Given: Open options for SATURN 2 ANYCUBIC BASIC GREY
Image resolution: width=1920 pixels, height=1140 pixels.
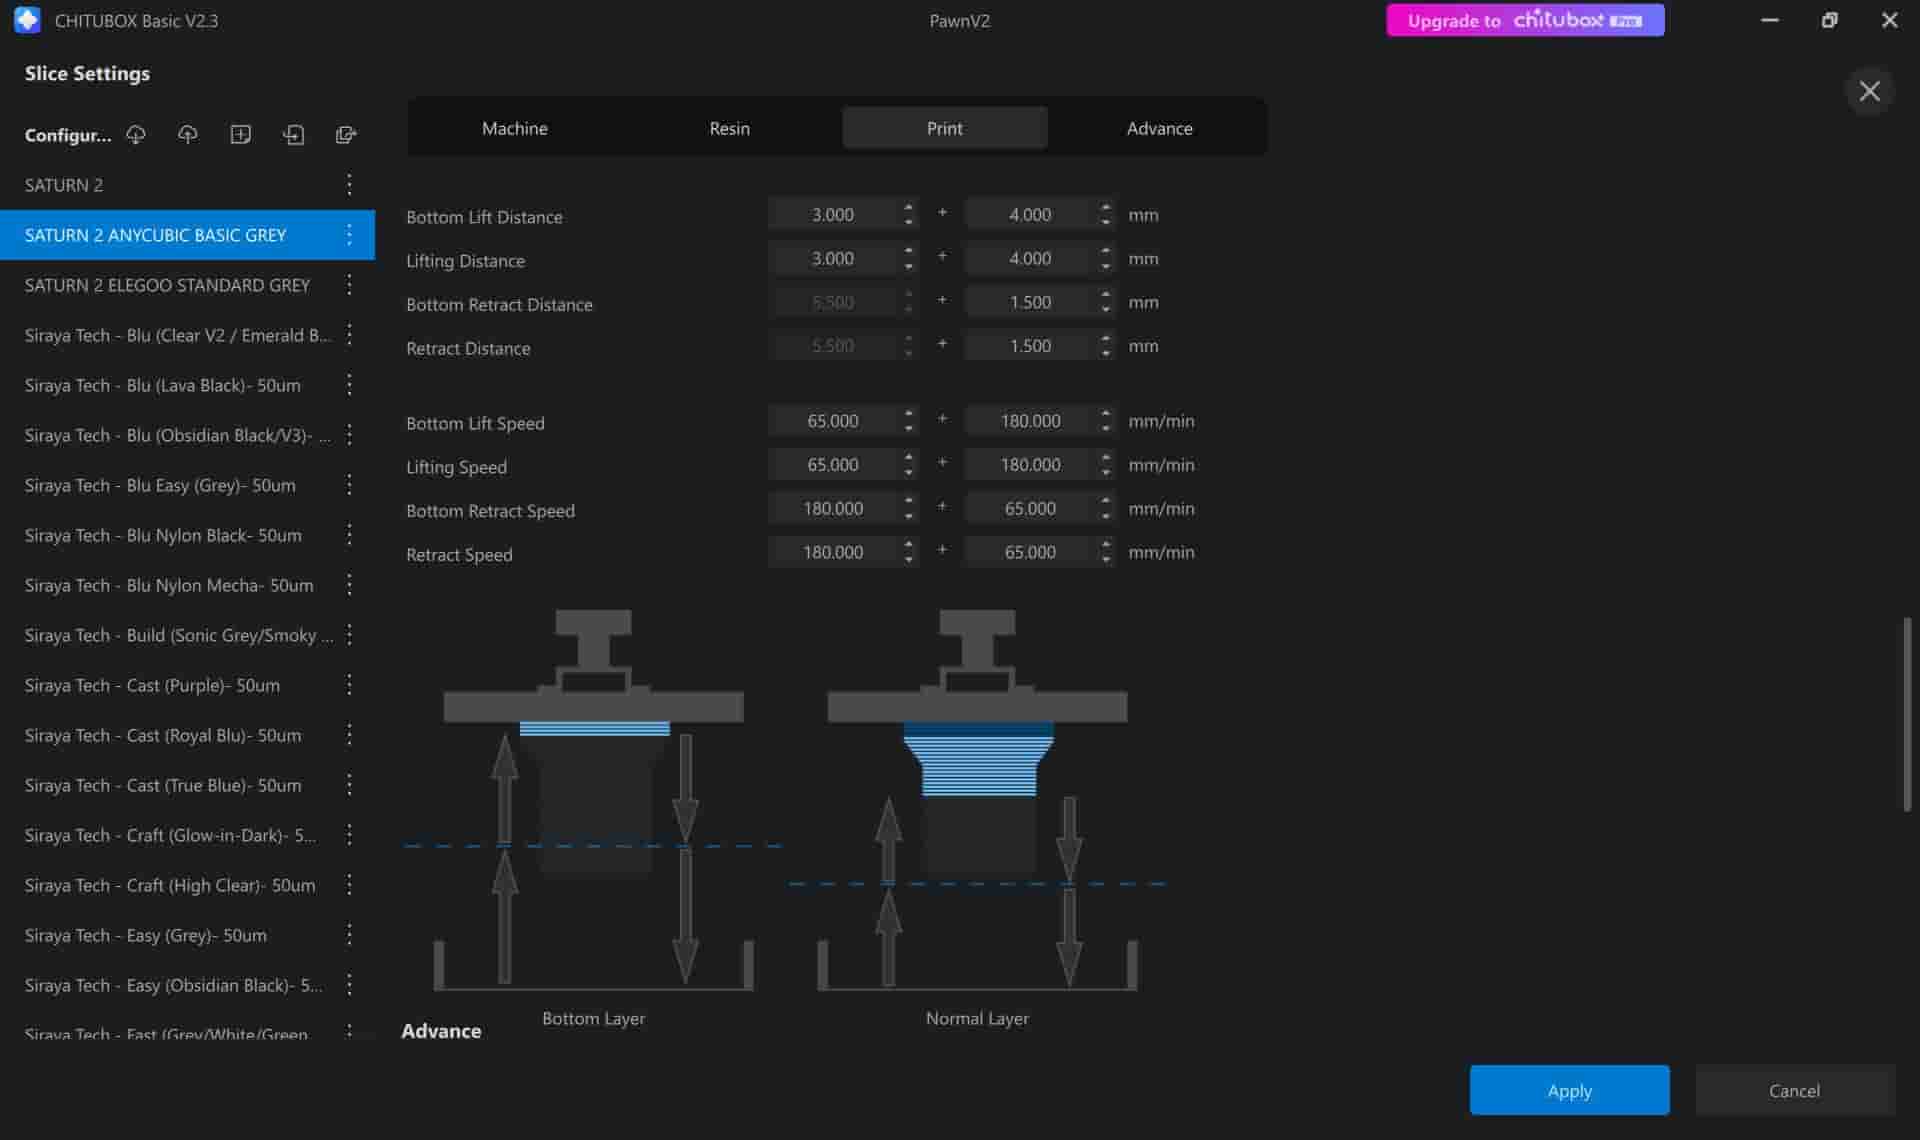Looking at the screenshot, I should pos(349,234).
